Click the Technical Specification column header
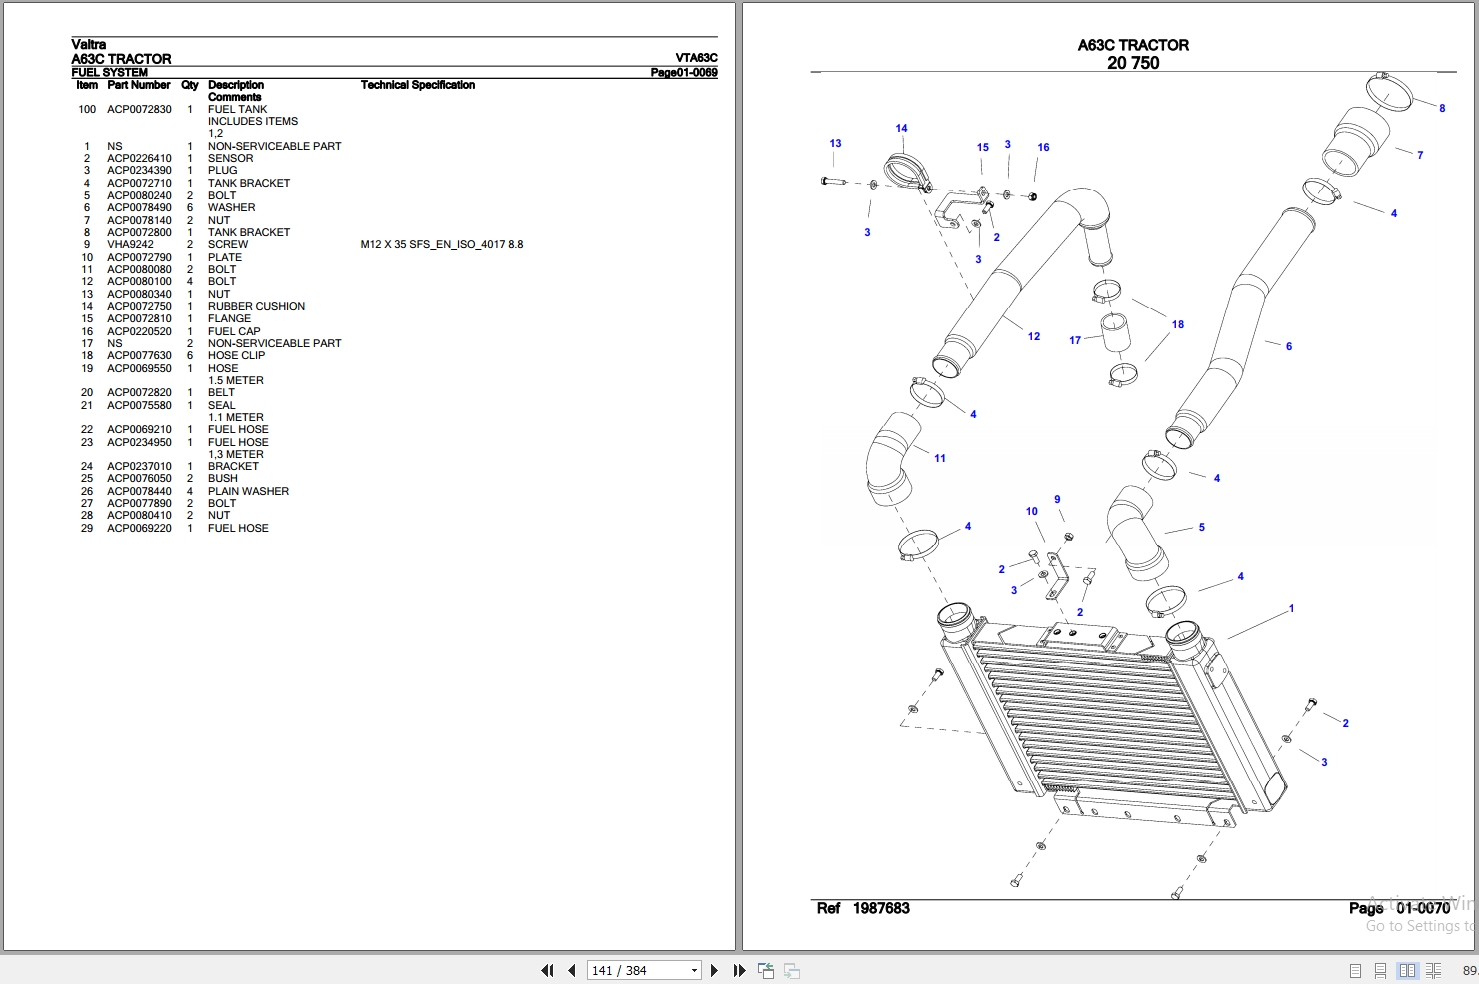1479x984 pixels. click(418, 85)
